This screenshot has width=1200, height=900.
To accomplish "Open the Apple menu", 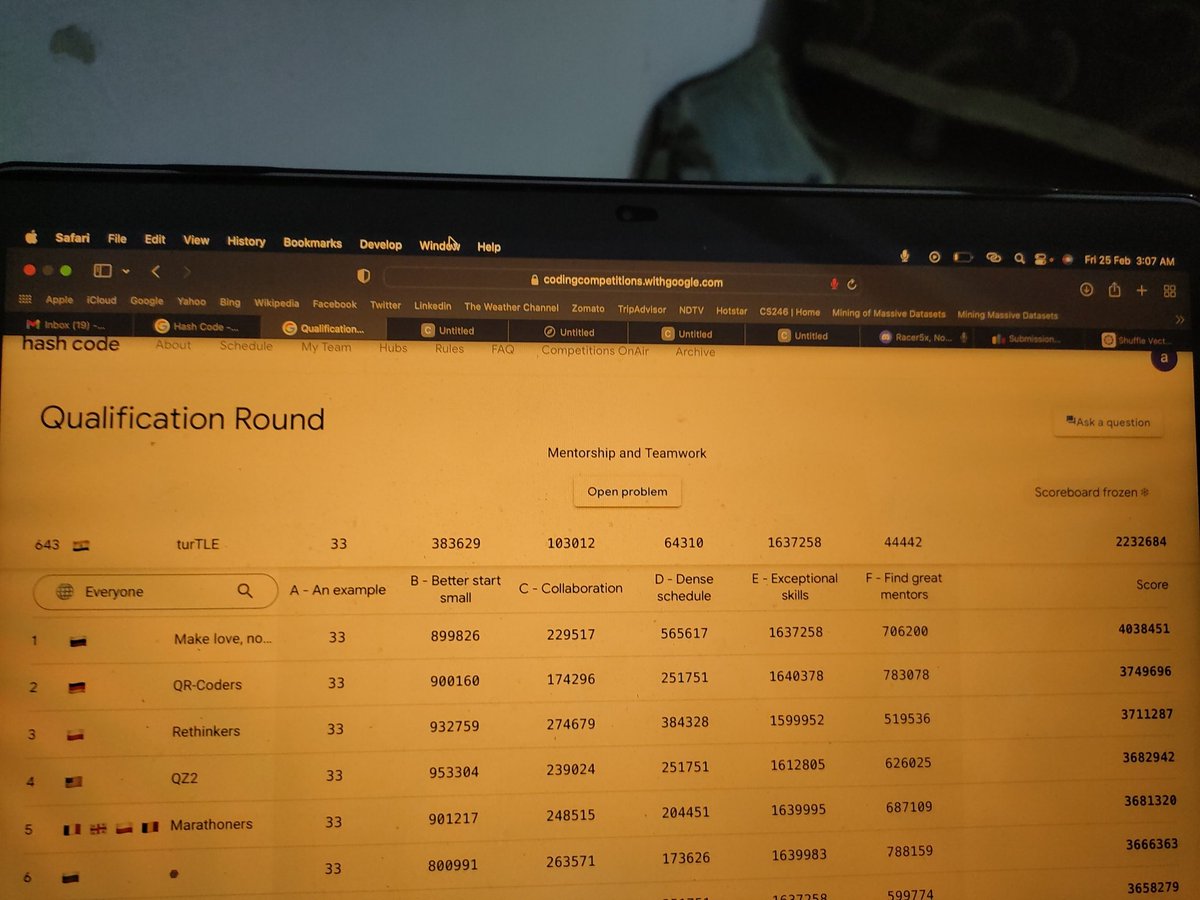I will (31, 237).
